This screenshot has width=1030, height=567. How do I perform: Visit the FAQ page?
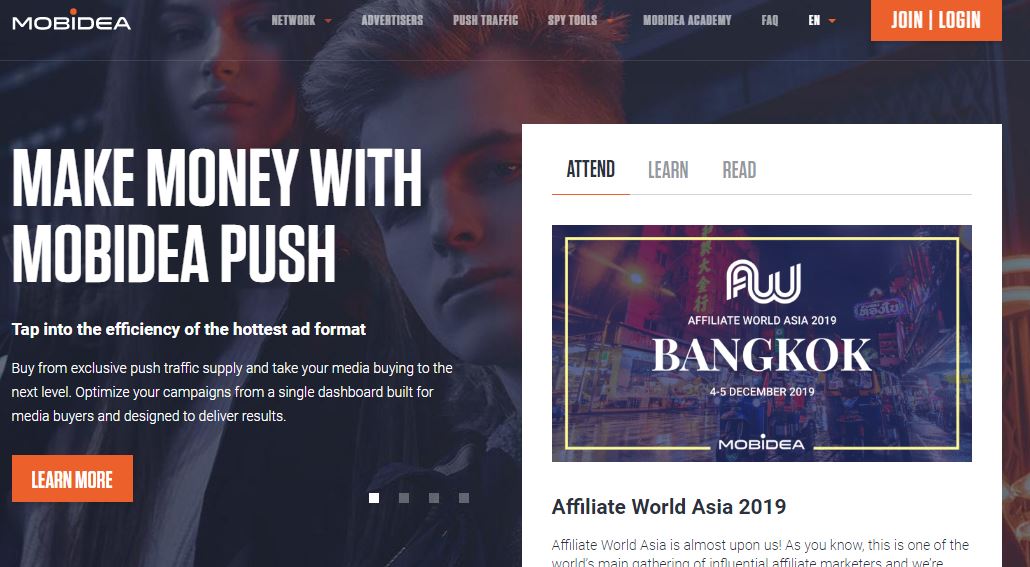(770, 20)
